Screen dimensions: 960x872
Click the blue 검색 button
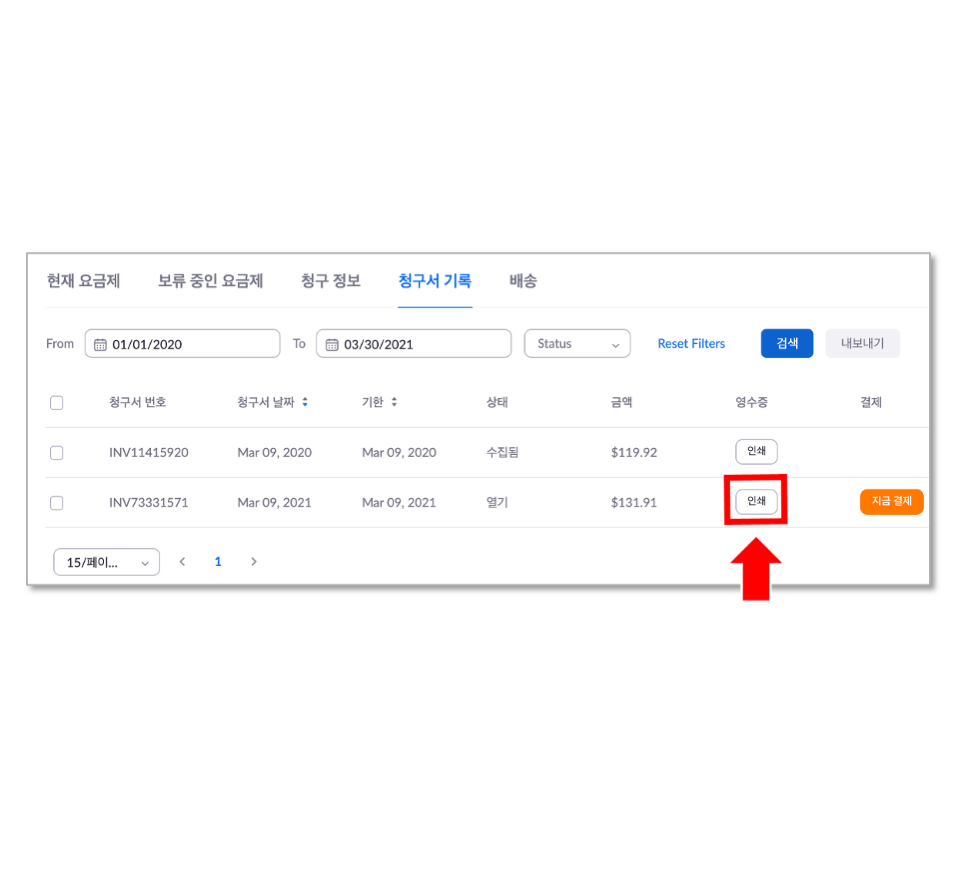[787, 344]
